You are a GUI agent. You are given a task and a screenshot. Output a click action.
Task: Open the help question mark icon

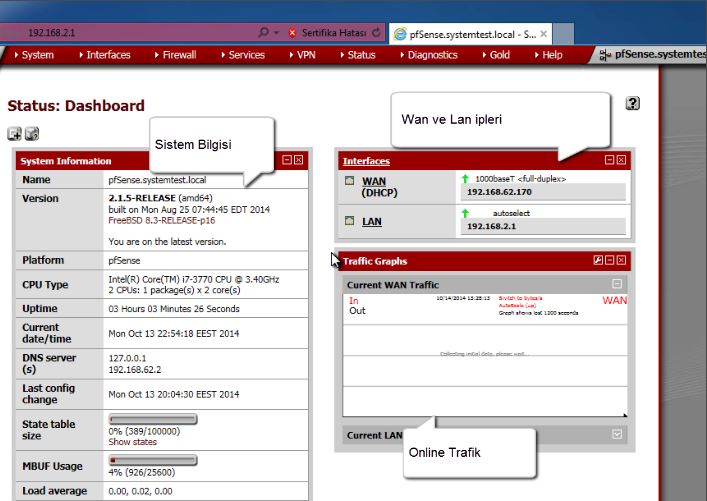(x=632, y=103)
